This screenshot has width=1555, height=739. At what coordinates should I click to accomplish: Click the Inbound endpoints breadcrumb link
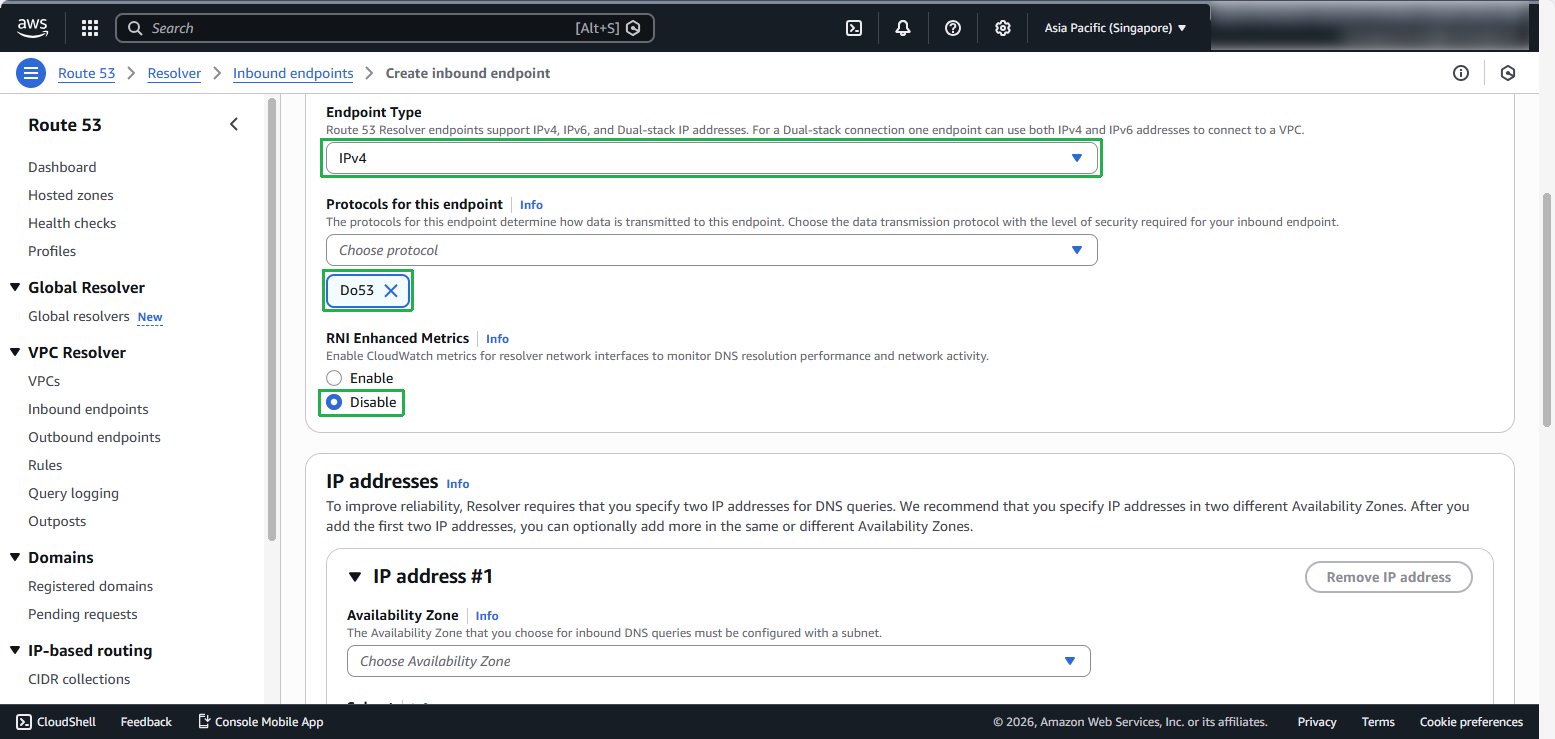pos(293,73)
